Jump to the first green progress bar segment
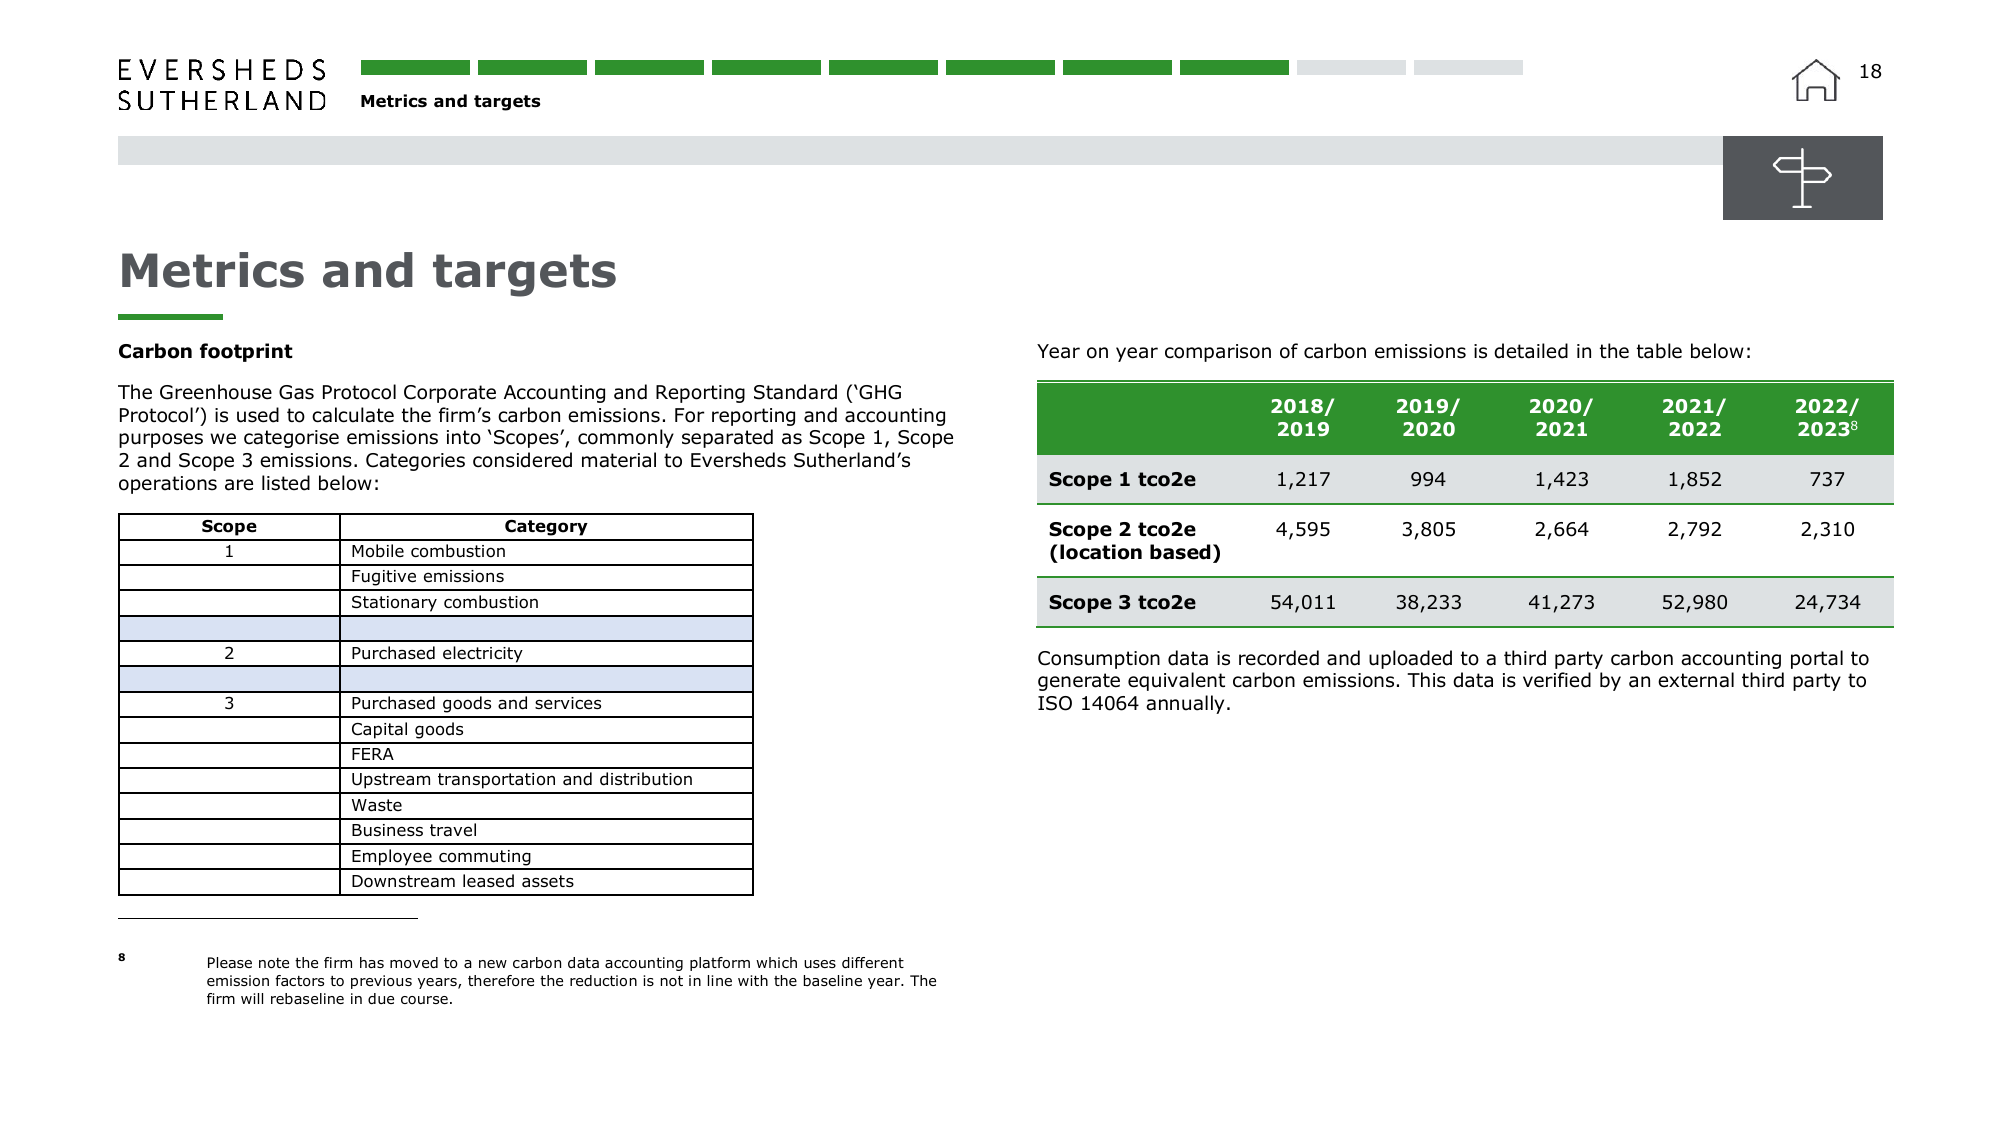2001x1125 pixels. pos(415,67)
